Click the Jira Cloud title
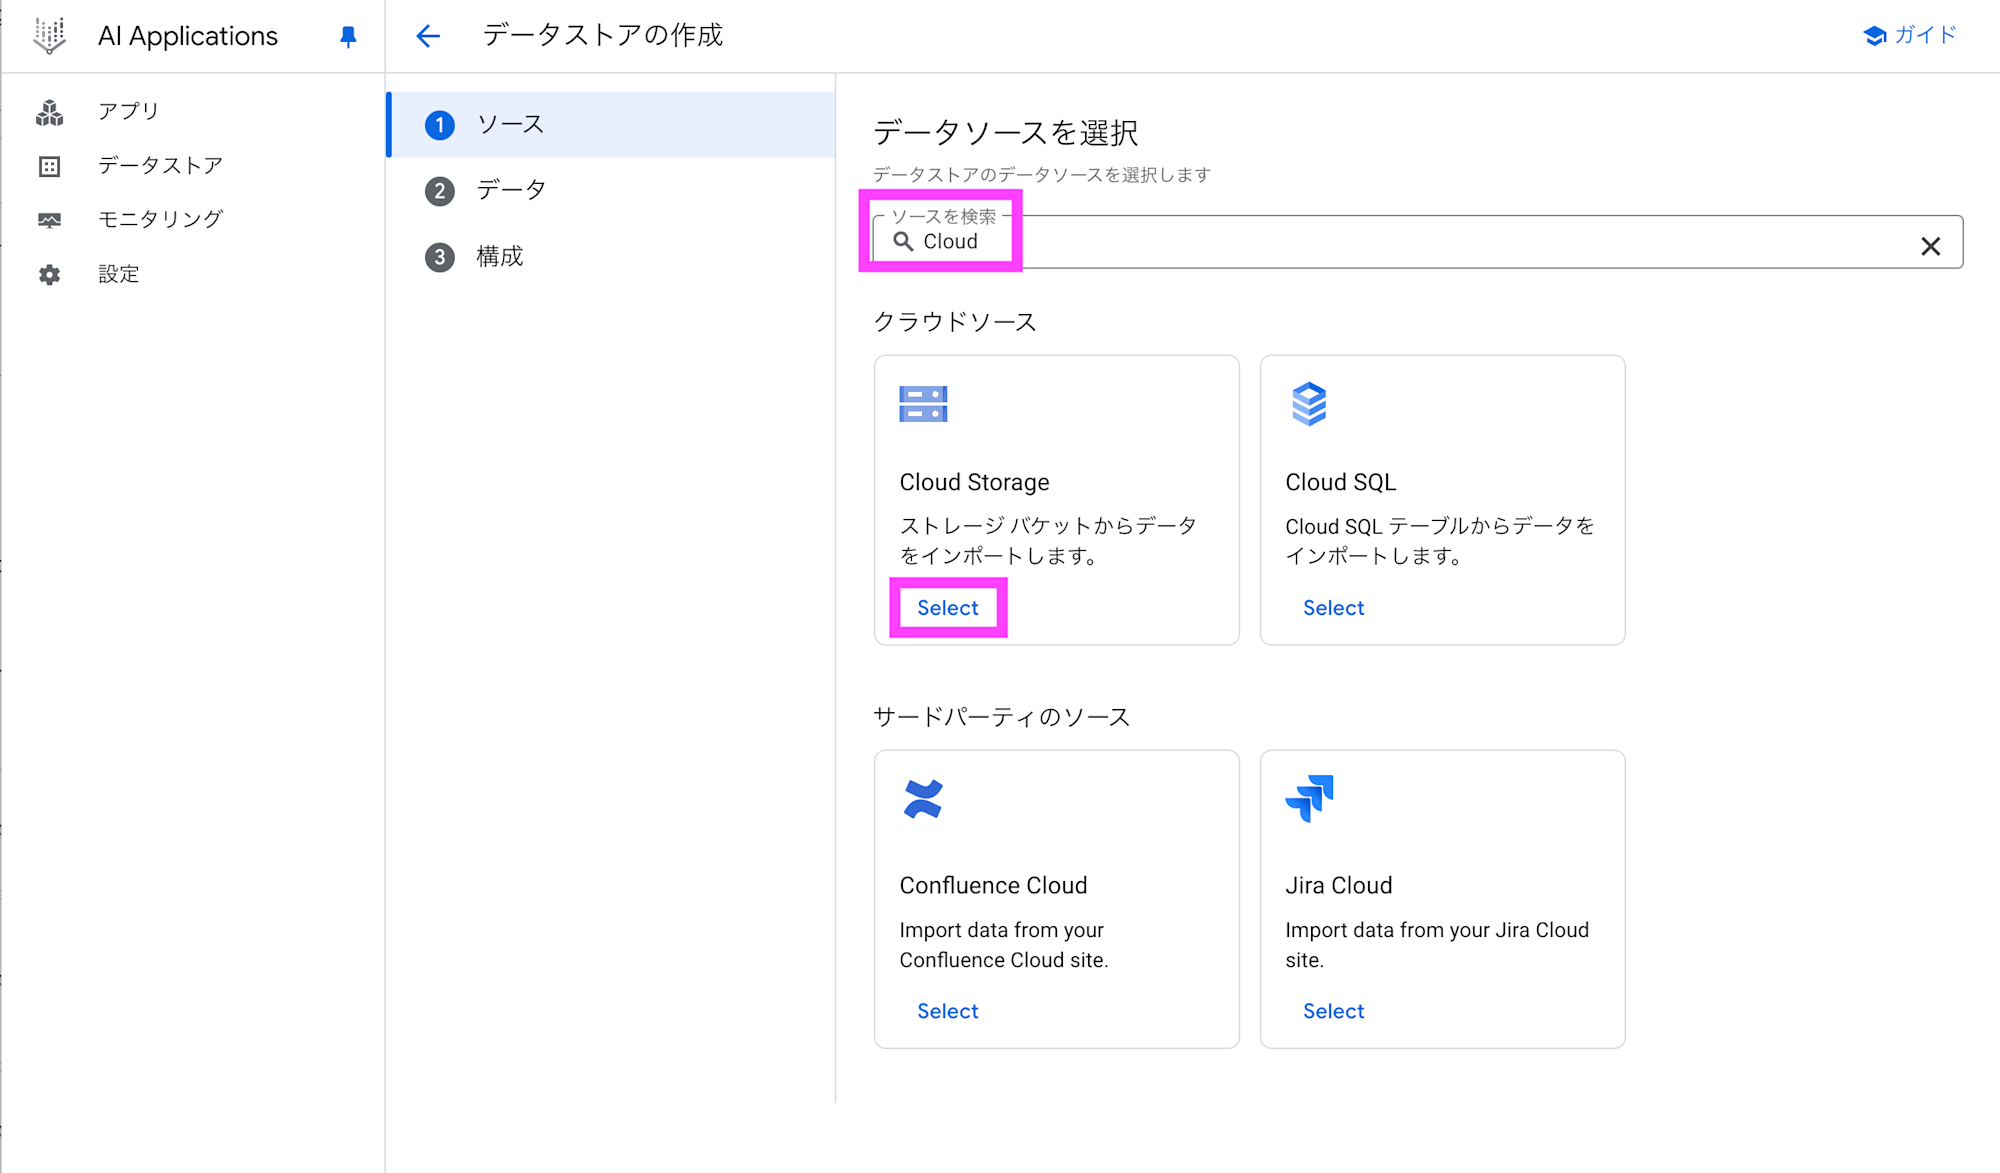This screenshot has height=1173, width=2000. (1338, 885)
